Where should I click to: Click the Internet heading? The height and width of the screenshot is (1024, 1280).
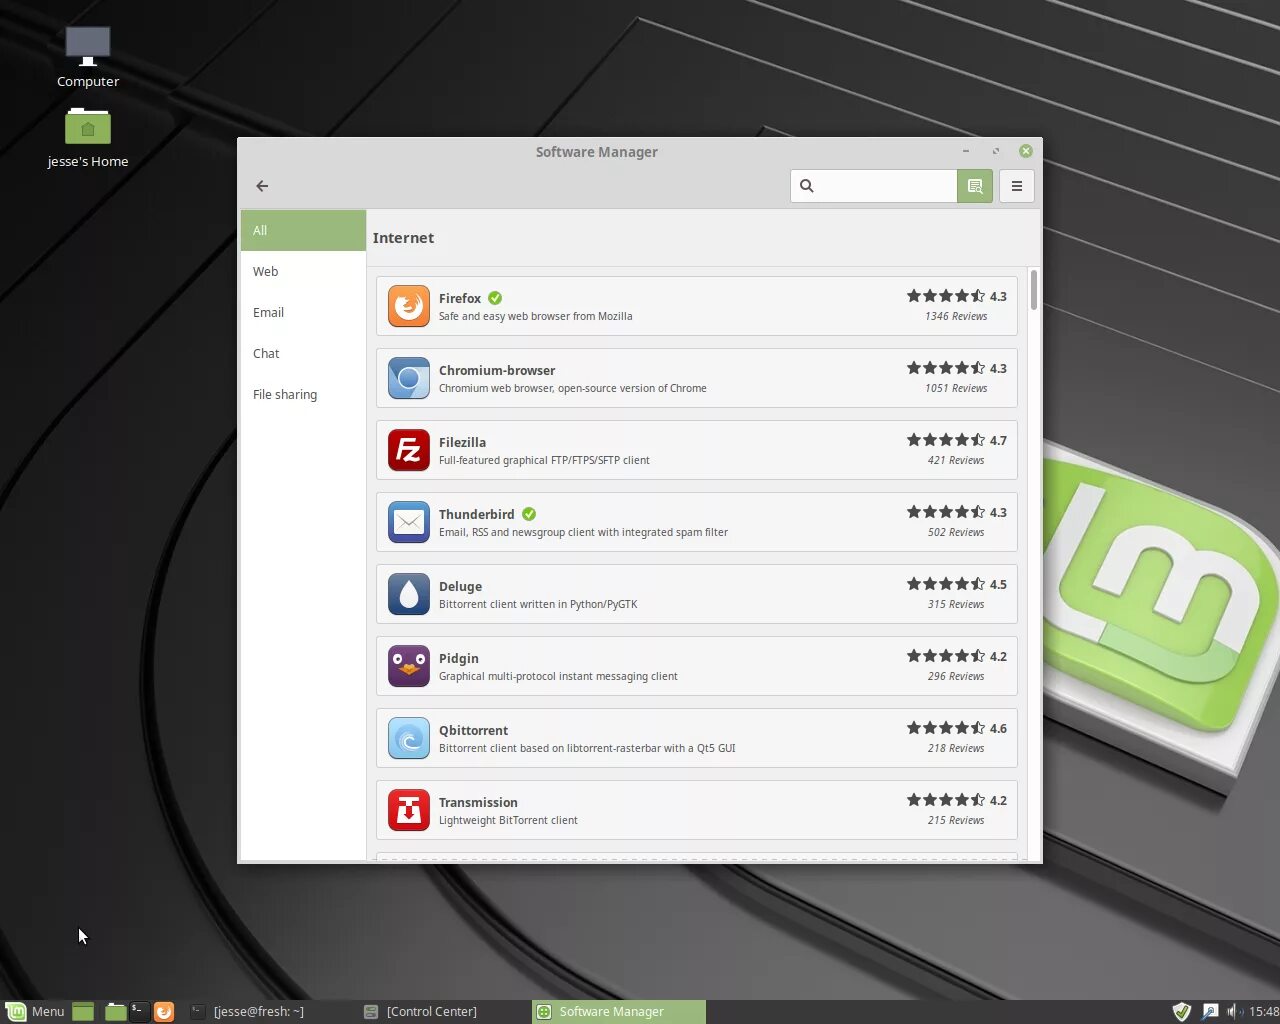pyautogui.click(x=403, y=238)
